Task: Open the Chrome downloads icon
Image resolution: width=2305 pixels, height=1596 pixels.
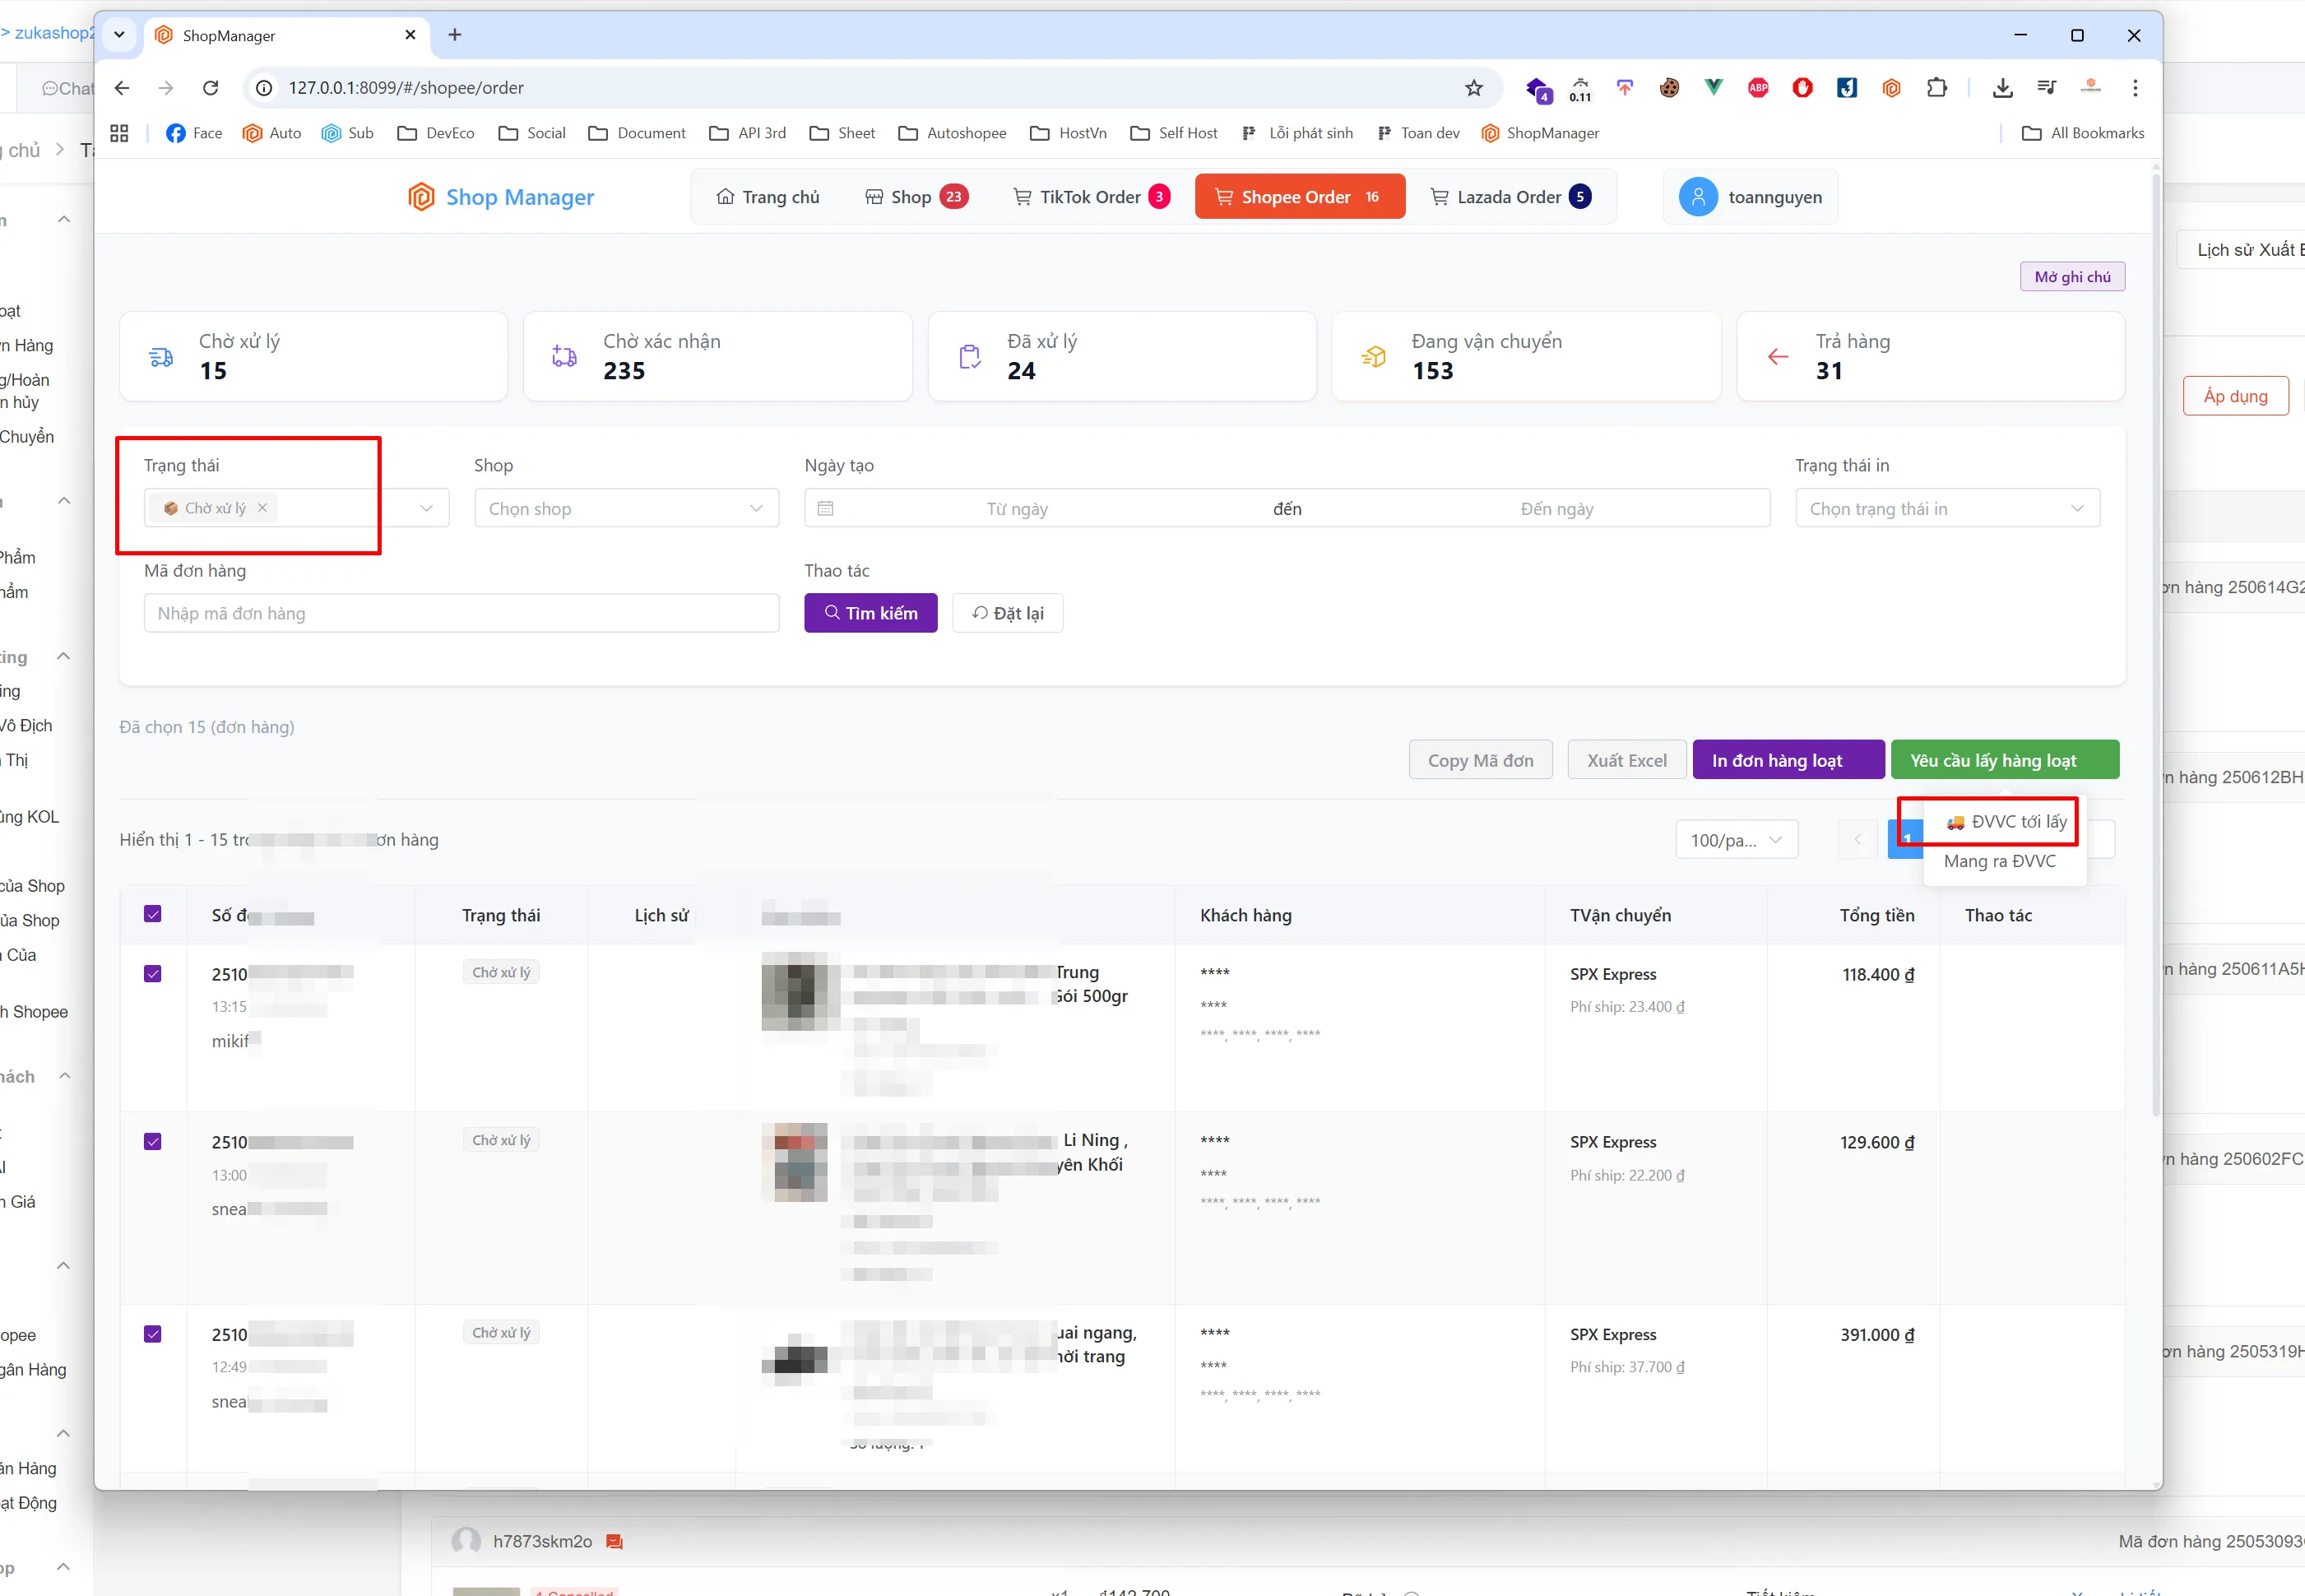Action: point(2002,88)
